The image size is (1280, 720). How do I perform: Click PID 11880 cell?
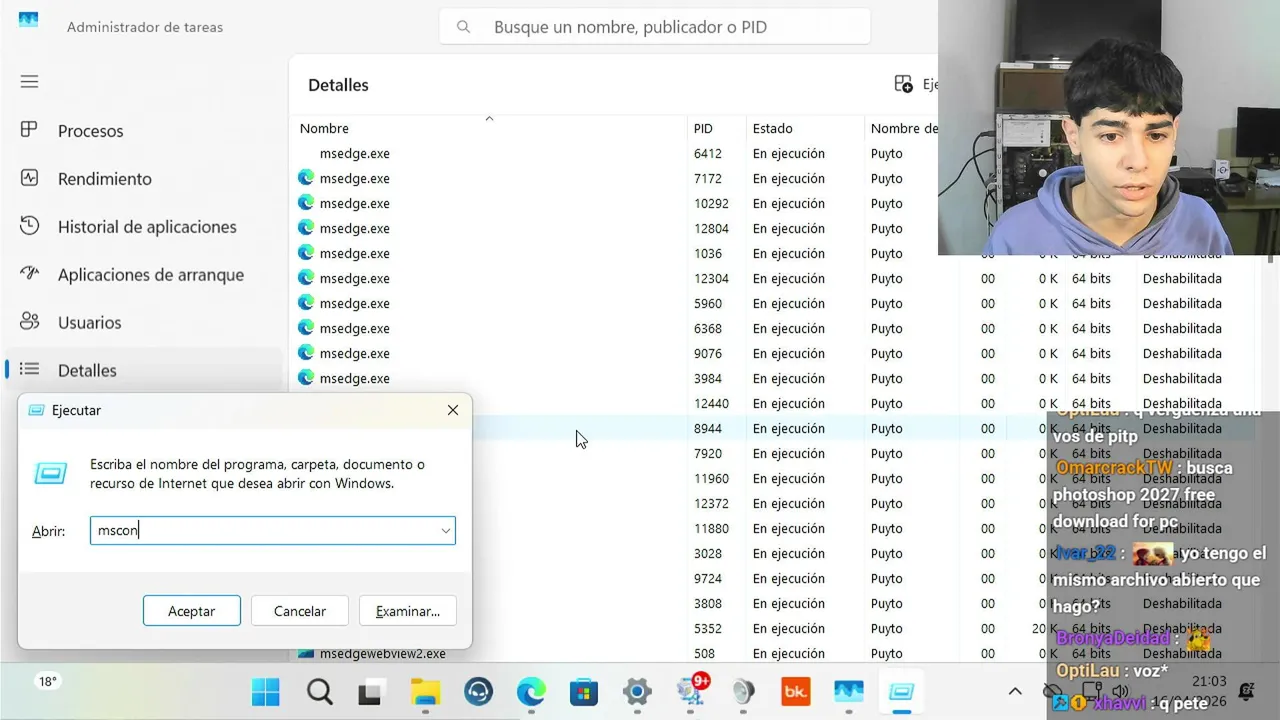pos(712,528)
